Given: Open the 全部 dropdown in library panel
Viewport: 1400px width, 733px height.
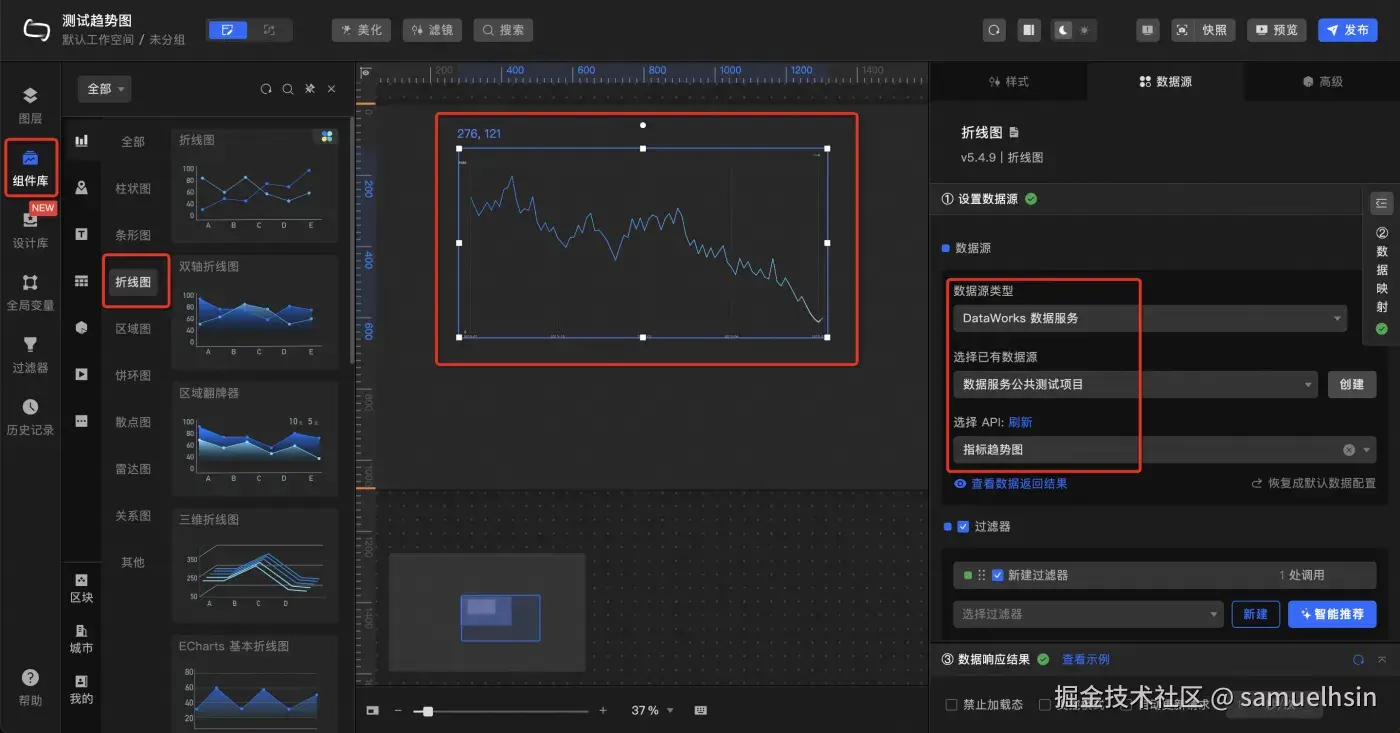Looking at the screenshot, I should click(x=104, y=89).
